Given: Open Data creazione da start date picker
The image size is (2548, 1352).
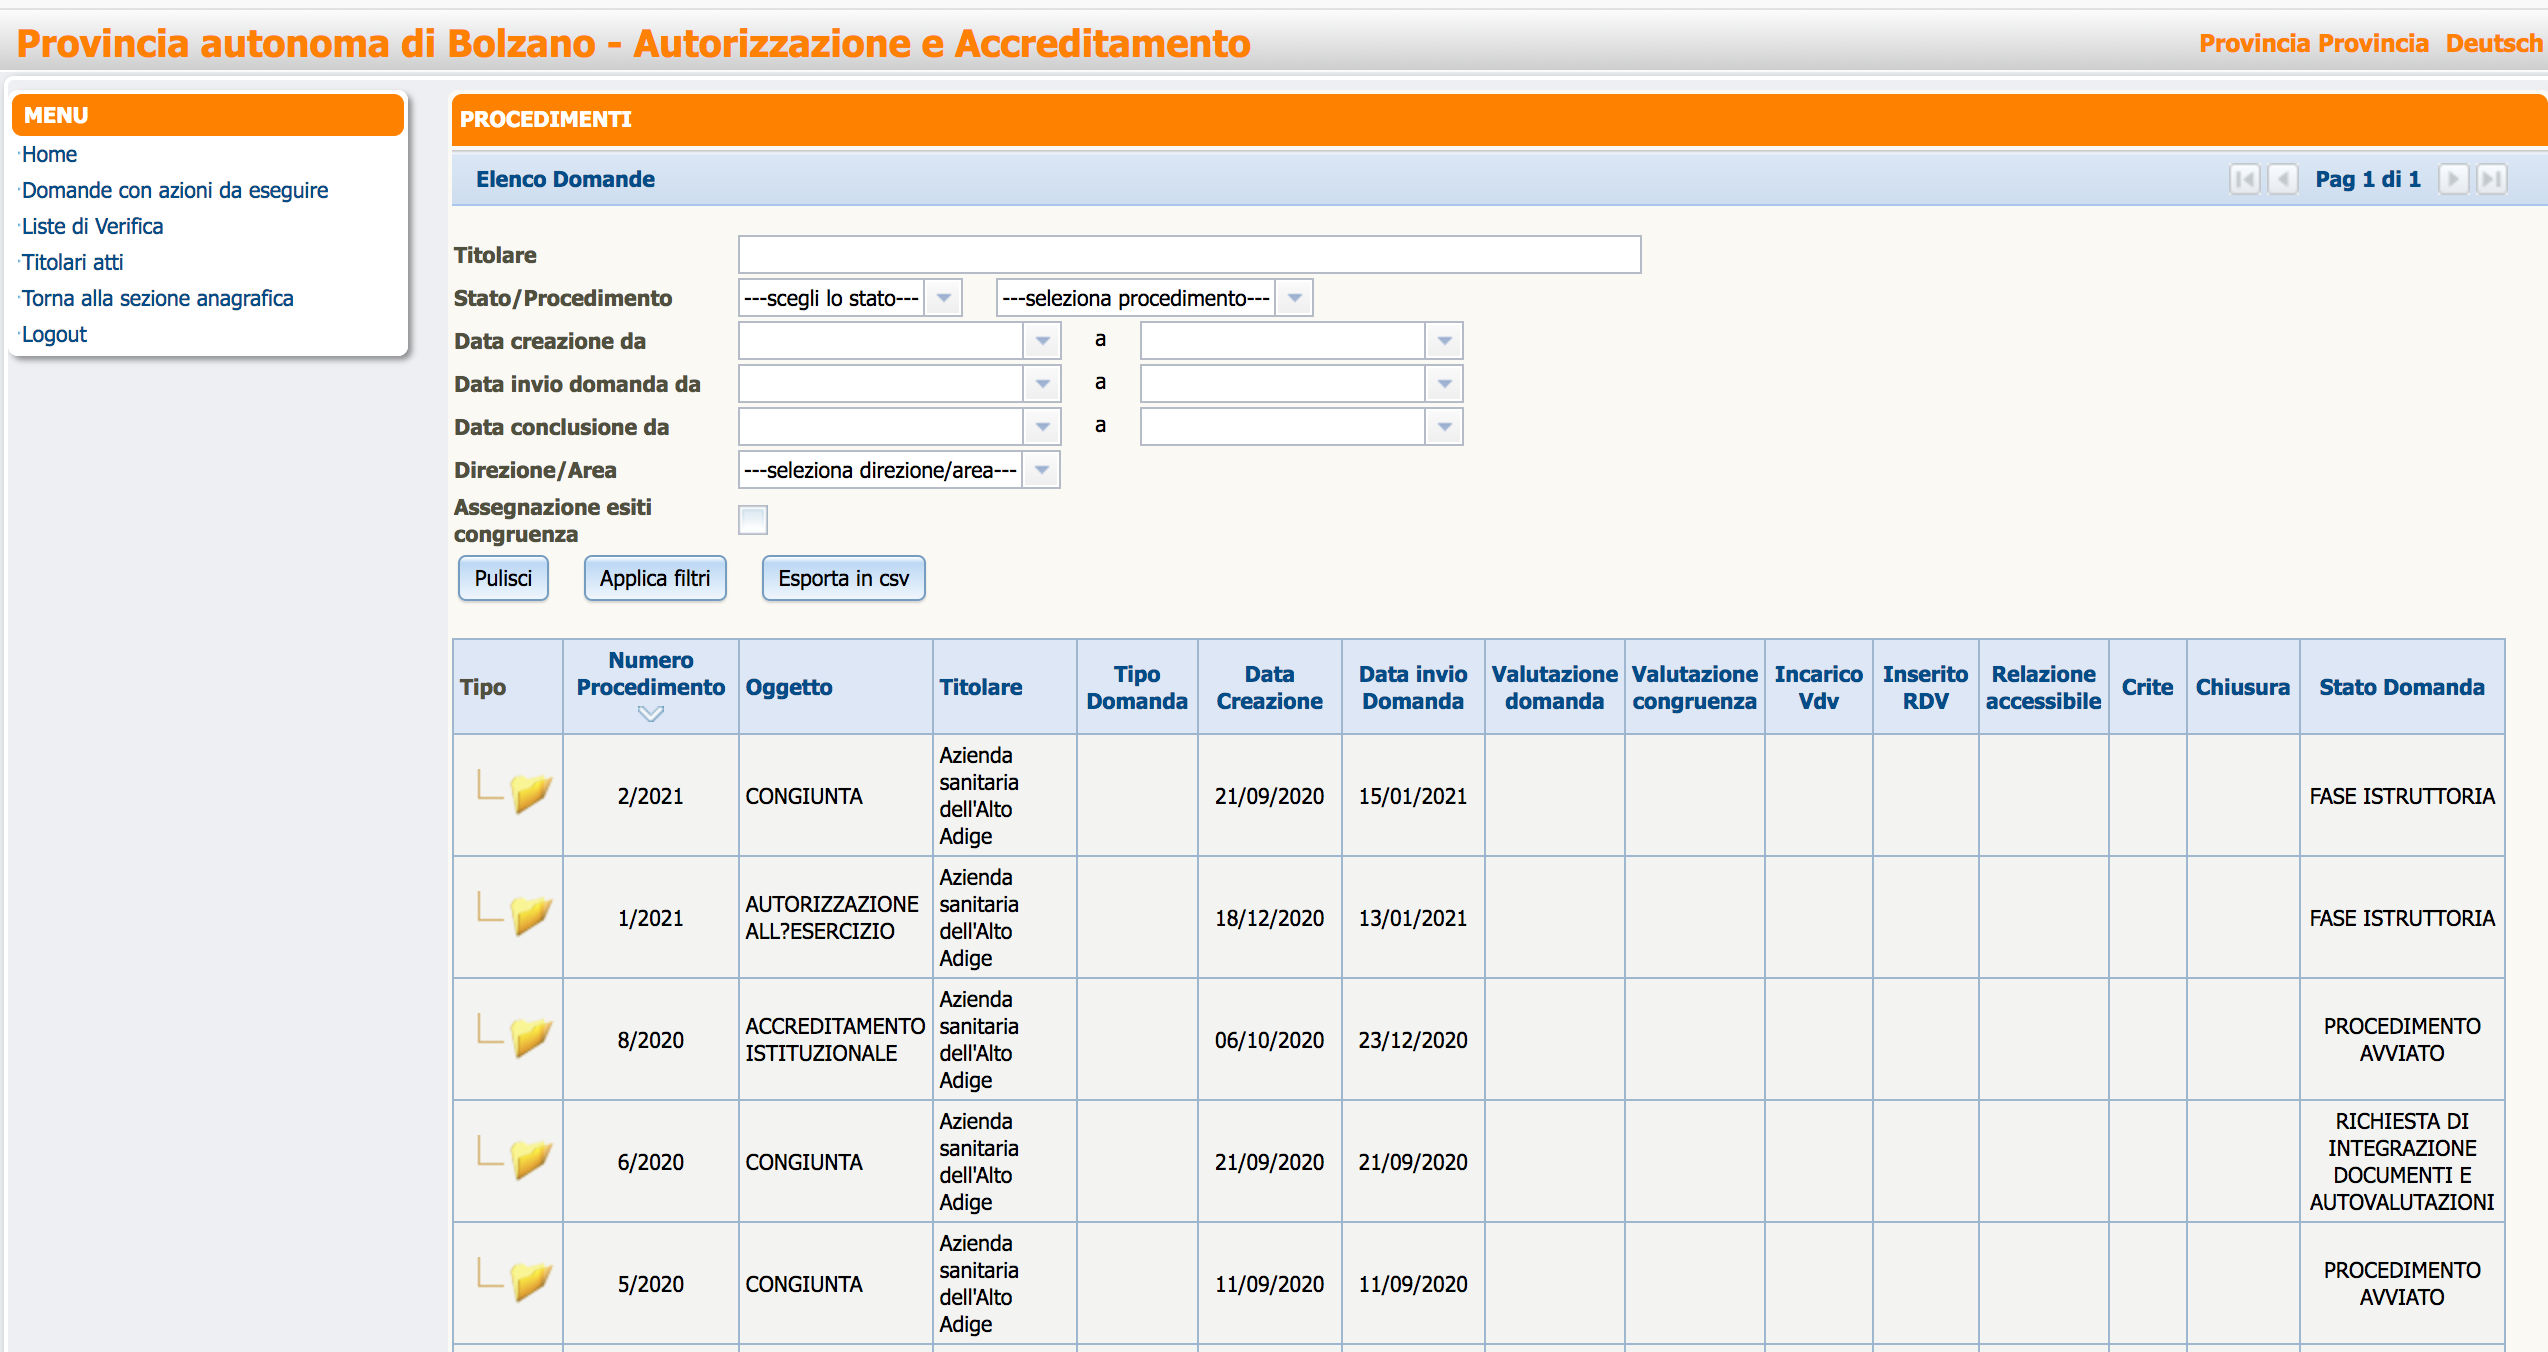Looking at the screenshot, I should [1042, 341].
